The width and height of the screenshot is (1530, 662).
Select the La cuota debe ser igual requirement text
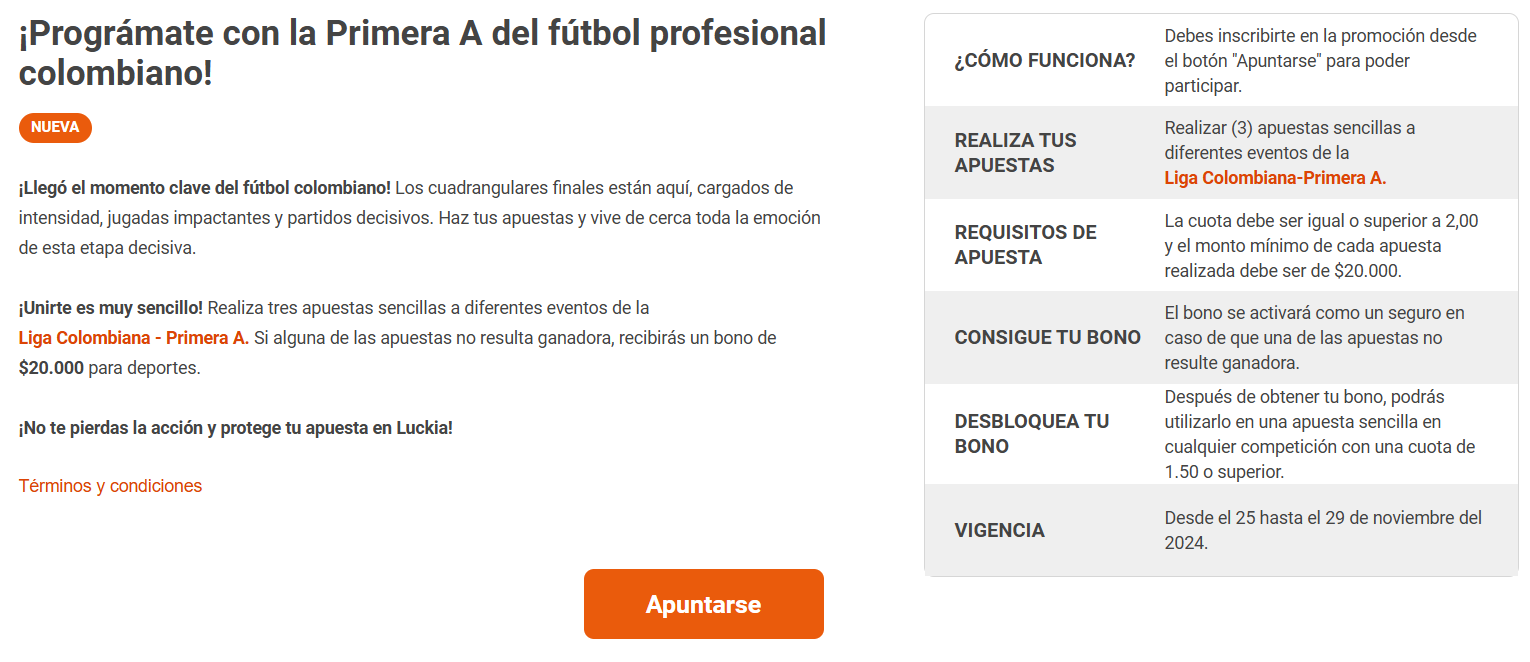[x=1320, y=245]
